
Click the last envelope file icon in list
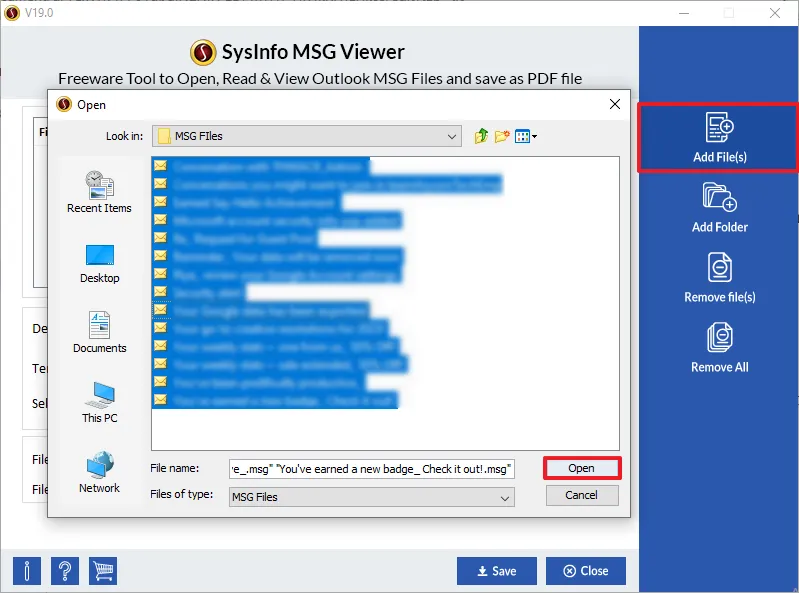161,399
